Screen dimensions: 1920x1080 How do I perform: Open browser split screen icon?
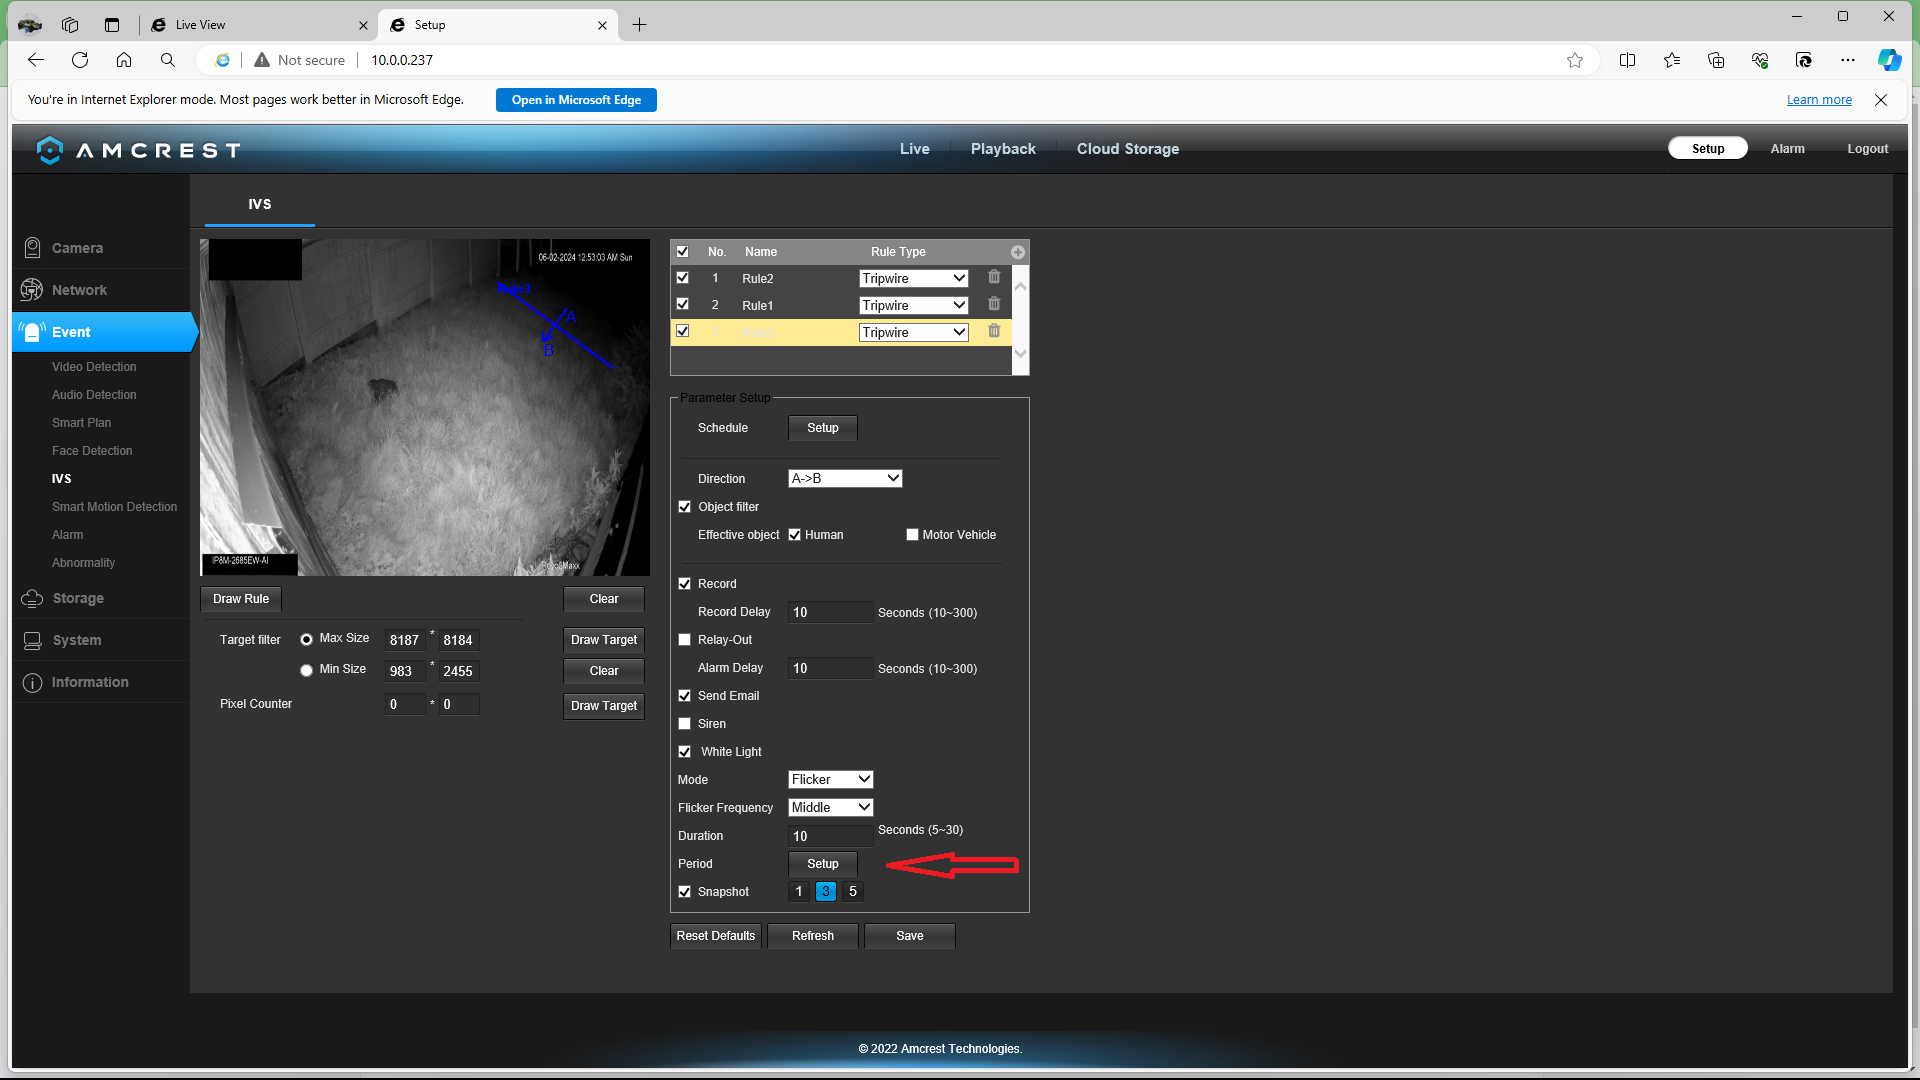1627,60
